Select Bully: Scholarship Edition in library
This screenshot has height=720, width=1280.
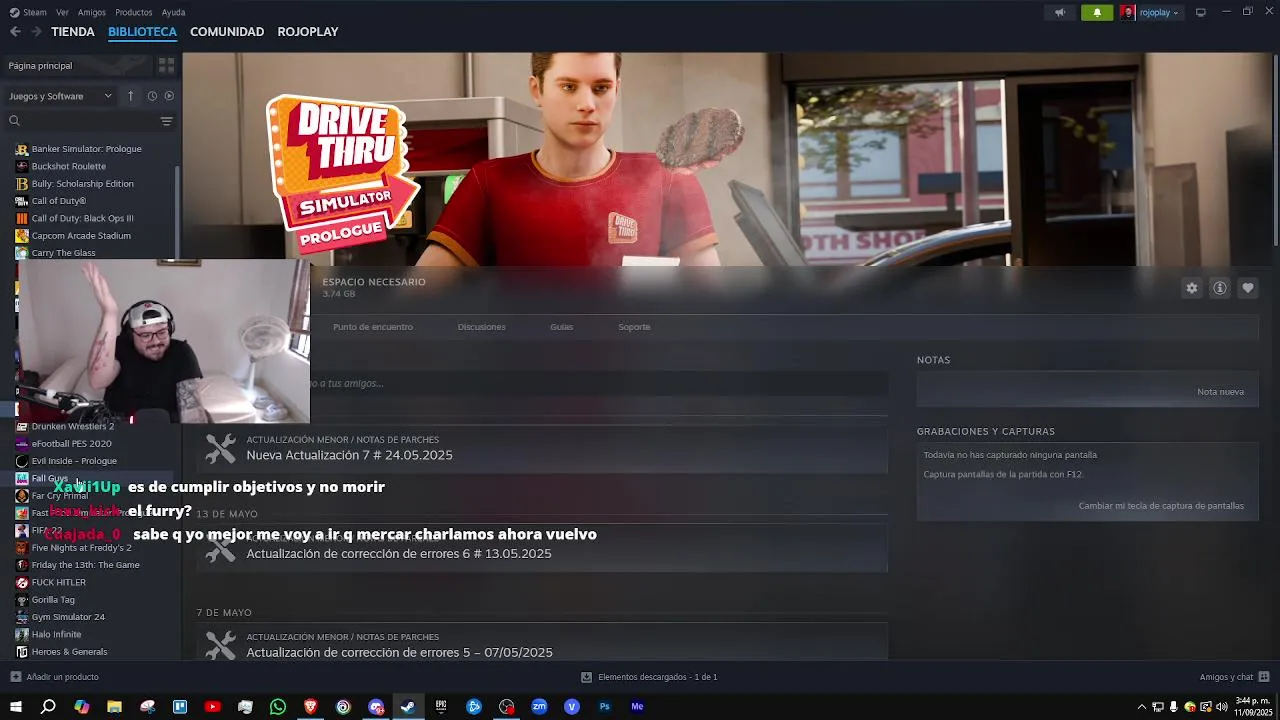[82, 184]
